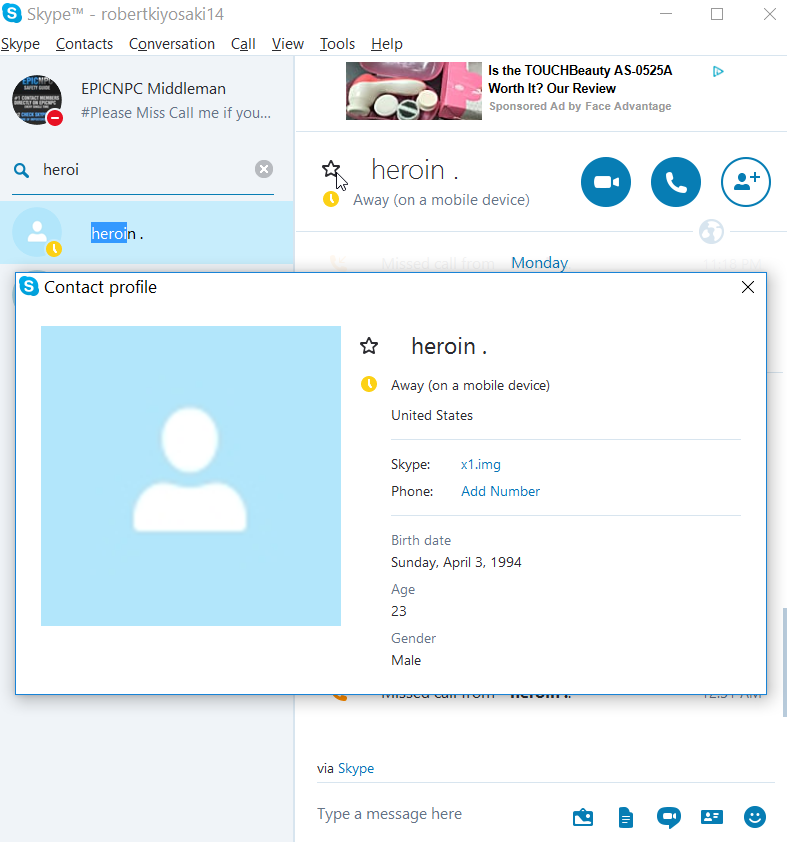
Task: Toggle favorite star in Contact profile dialog
Action: click(x=369, y=346)
